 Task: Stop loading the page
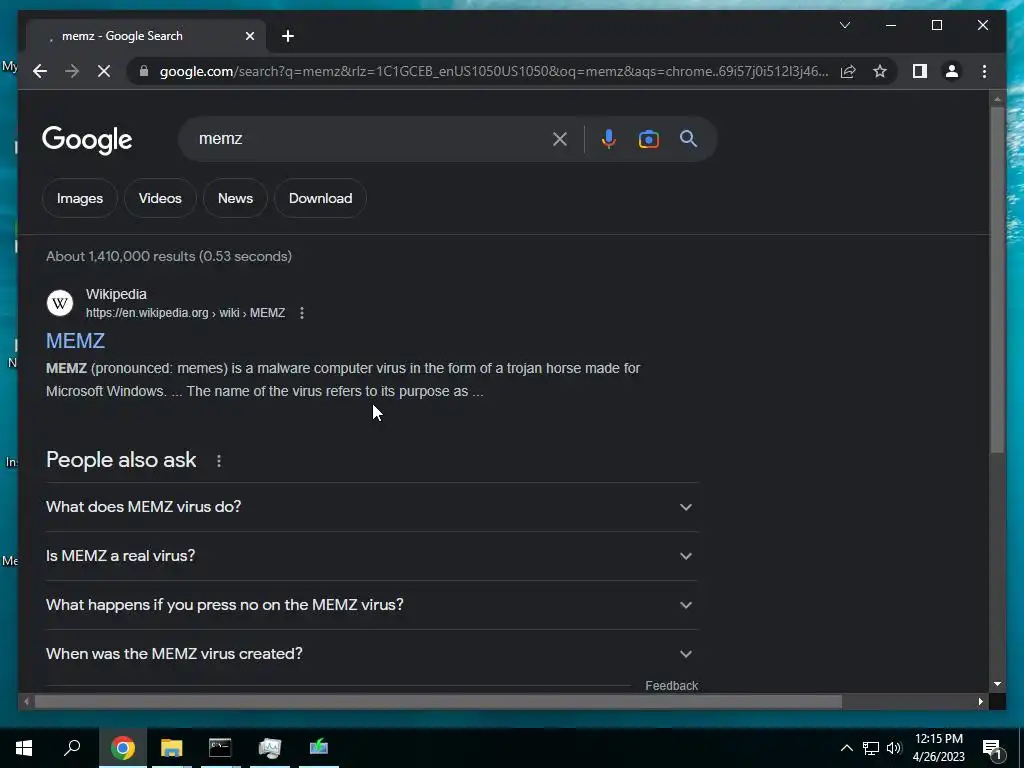click(x=104, y=71)
